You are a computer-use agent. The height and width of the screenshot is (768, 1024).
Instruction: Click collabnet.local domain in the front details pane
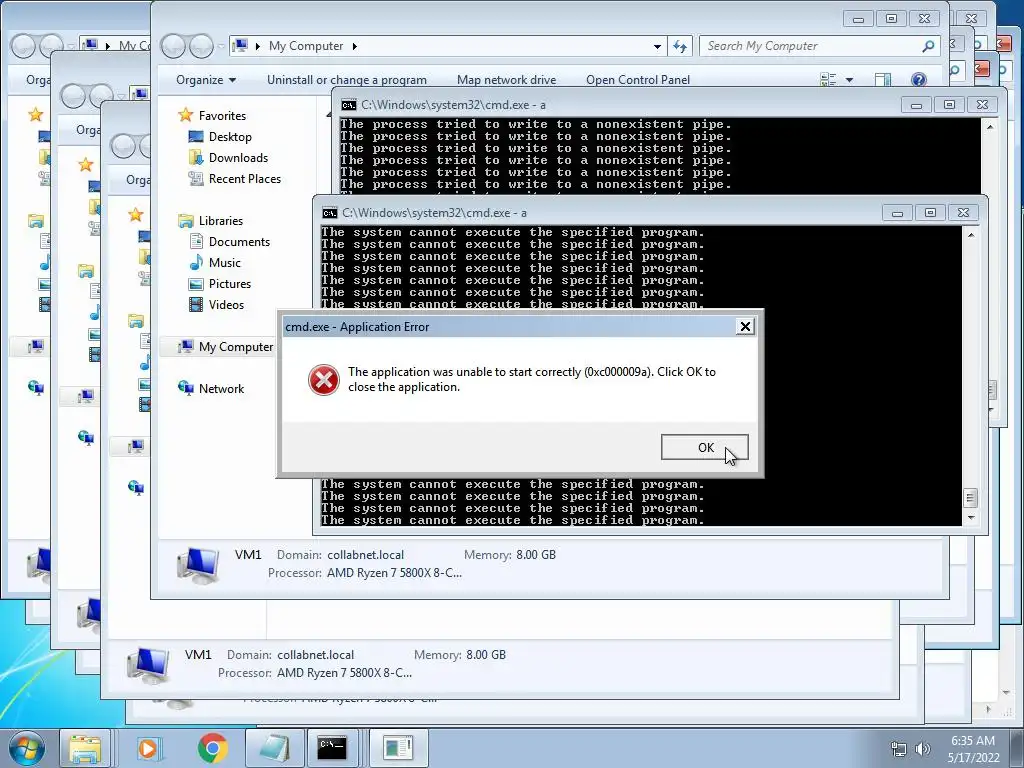365,555
